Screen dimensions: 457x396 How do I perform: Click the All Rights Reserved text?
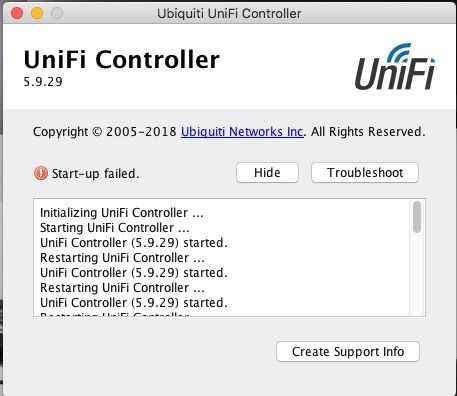pos(368,132)
